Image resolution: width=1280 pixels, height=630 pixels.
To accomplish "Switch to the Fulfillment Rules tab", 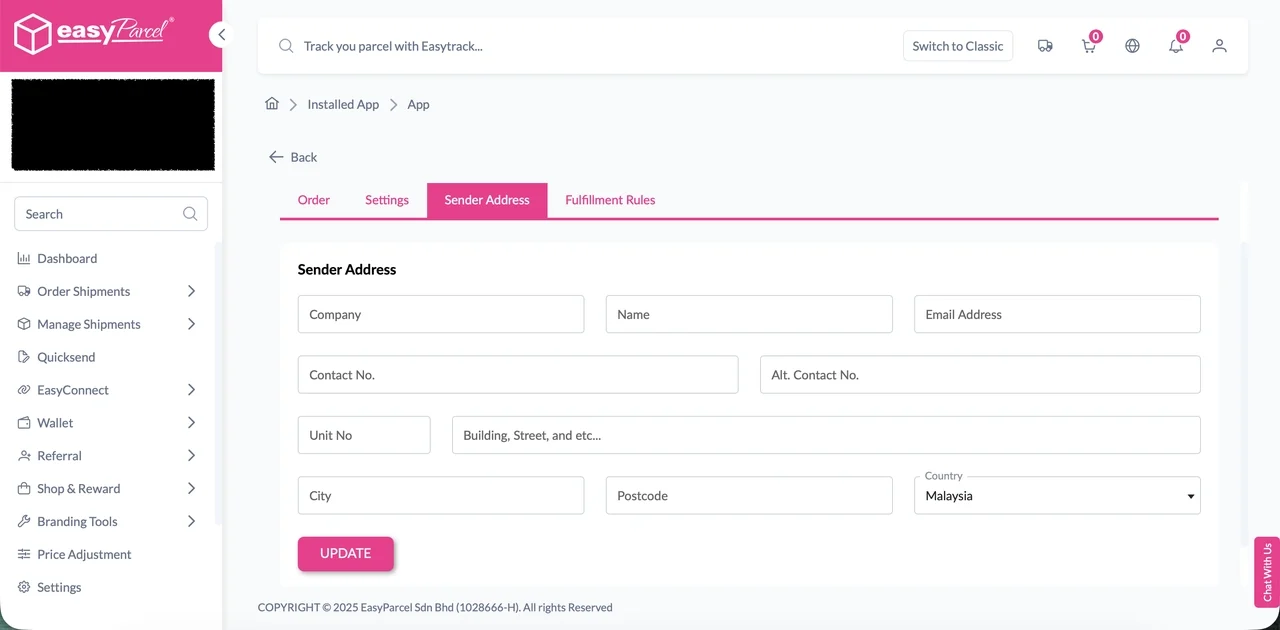I will tap(610, 200).
